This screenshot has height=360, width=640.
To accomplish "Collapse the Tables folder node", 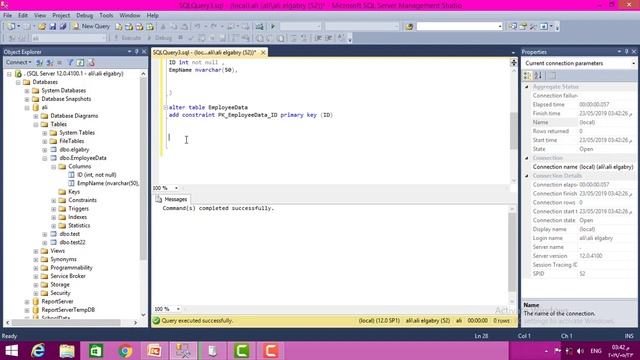I will (36, 124).
